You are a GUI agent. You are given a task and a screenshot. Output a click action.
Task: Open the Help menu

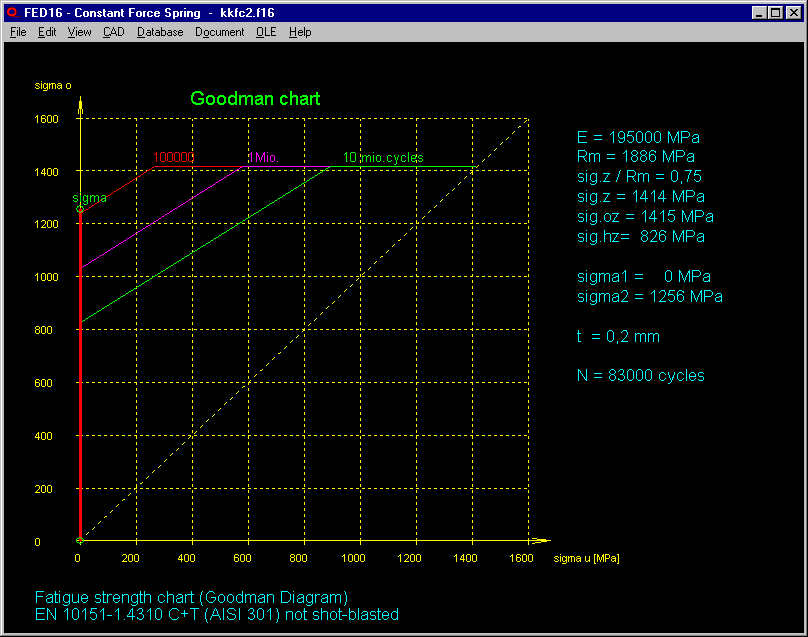click(x=300, y=32)
